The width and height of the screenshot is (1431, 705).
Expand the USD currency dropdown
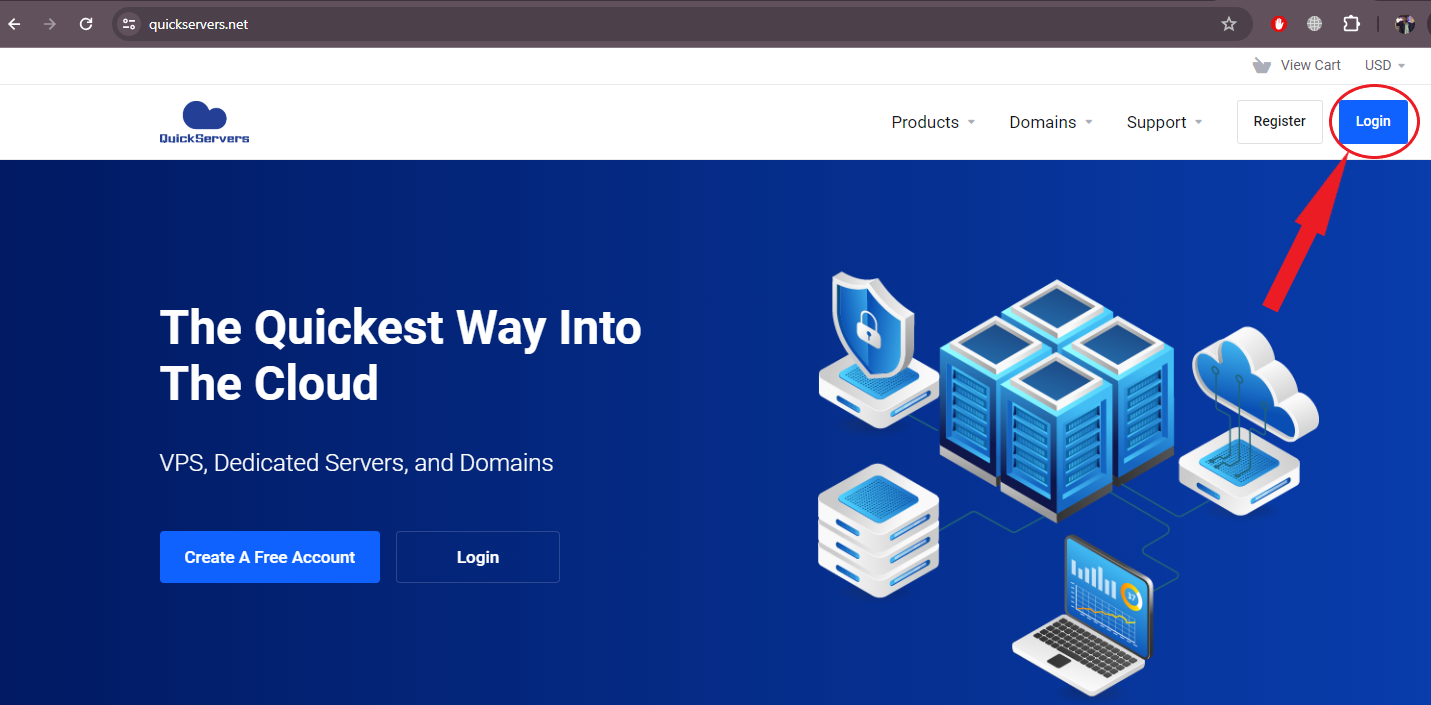[1385, 65]
